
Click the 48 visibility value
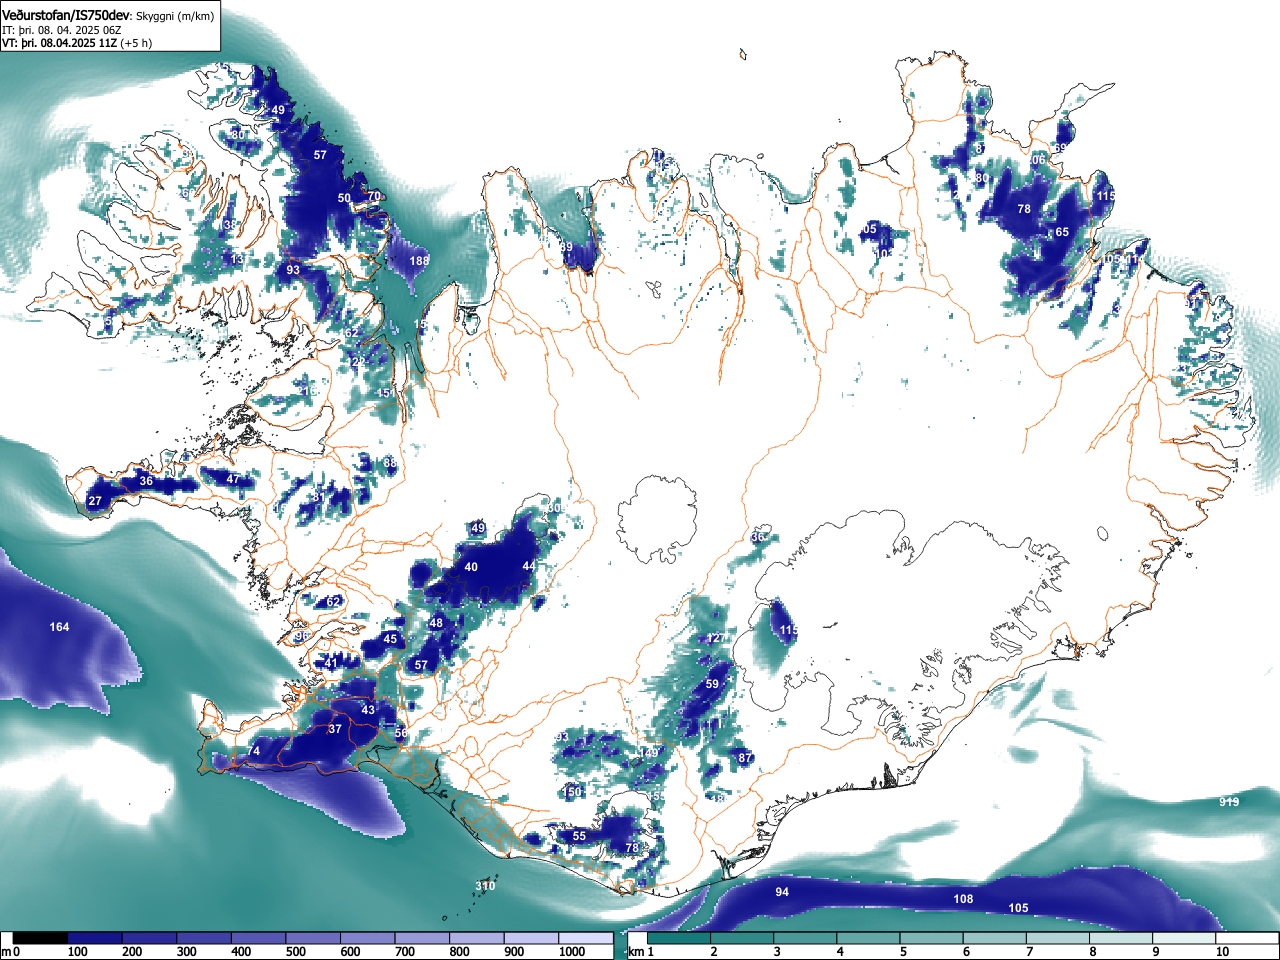click(x=435, y=623)
